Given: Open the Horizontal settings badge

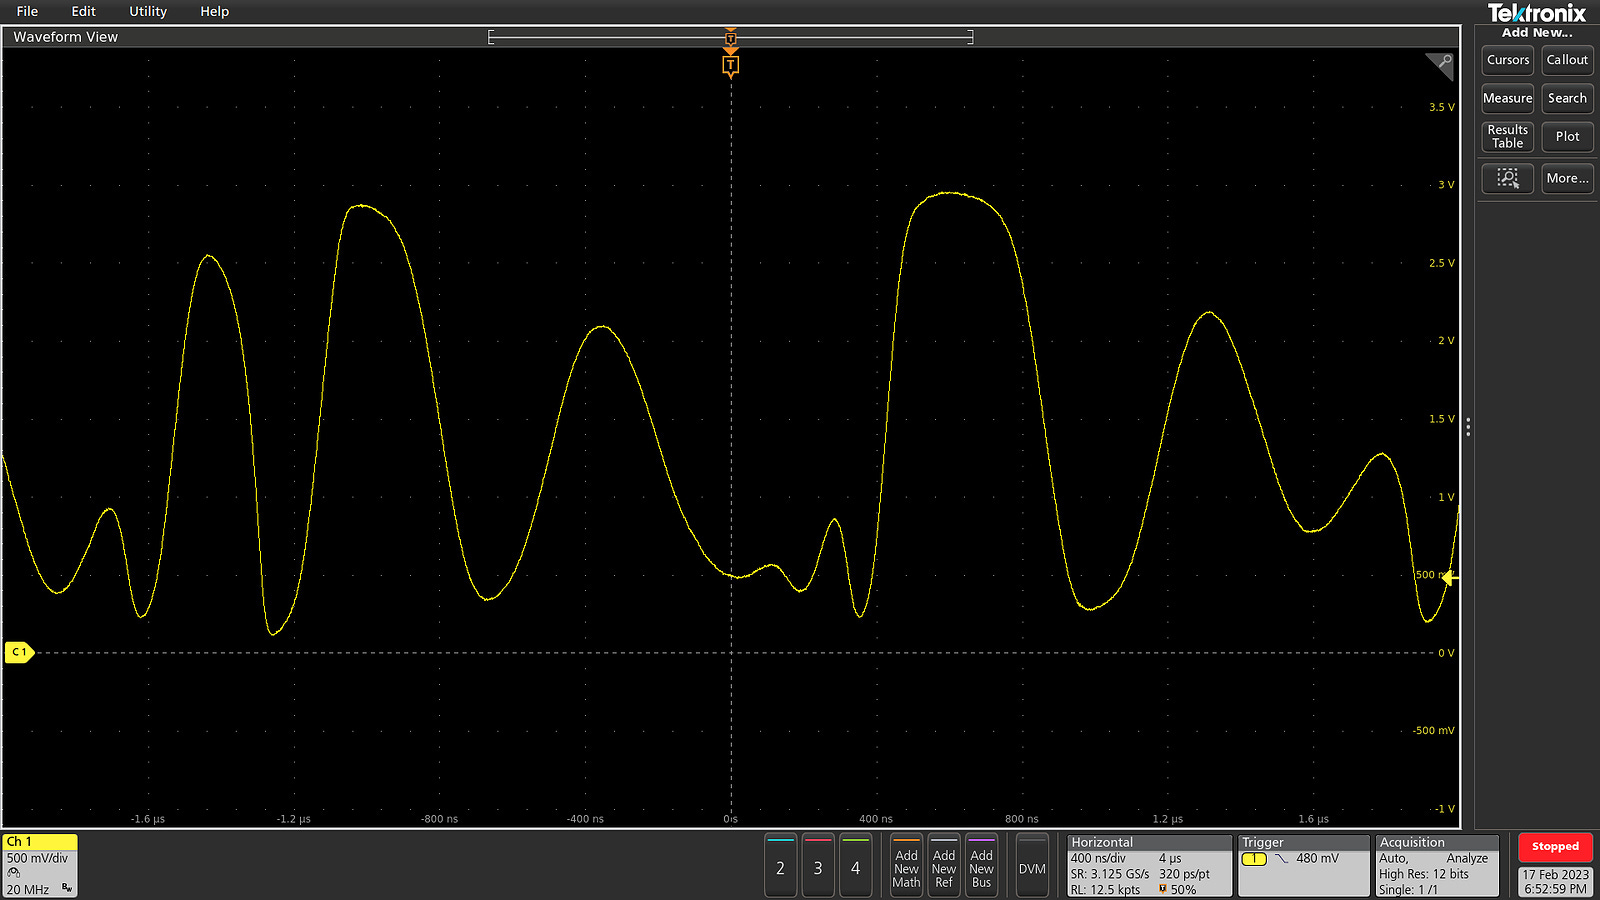Looking at the screenshot, I should pos(1148,865).
